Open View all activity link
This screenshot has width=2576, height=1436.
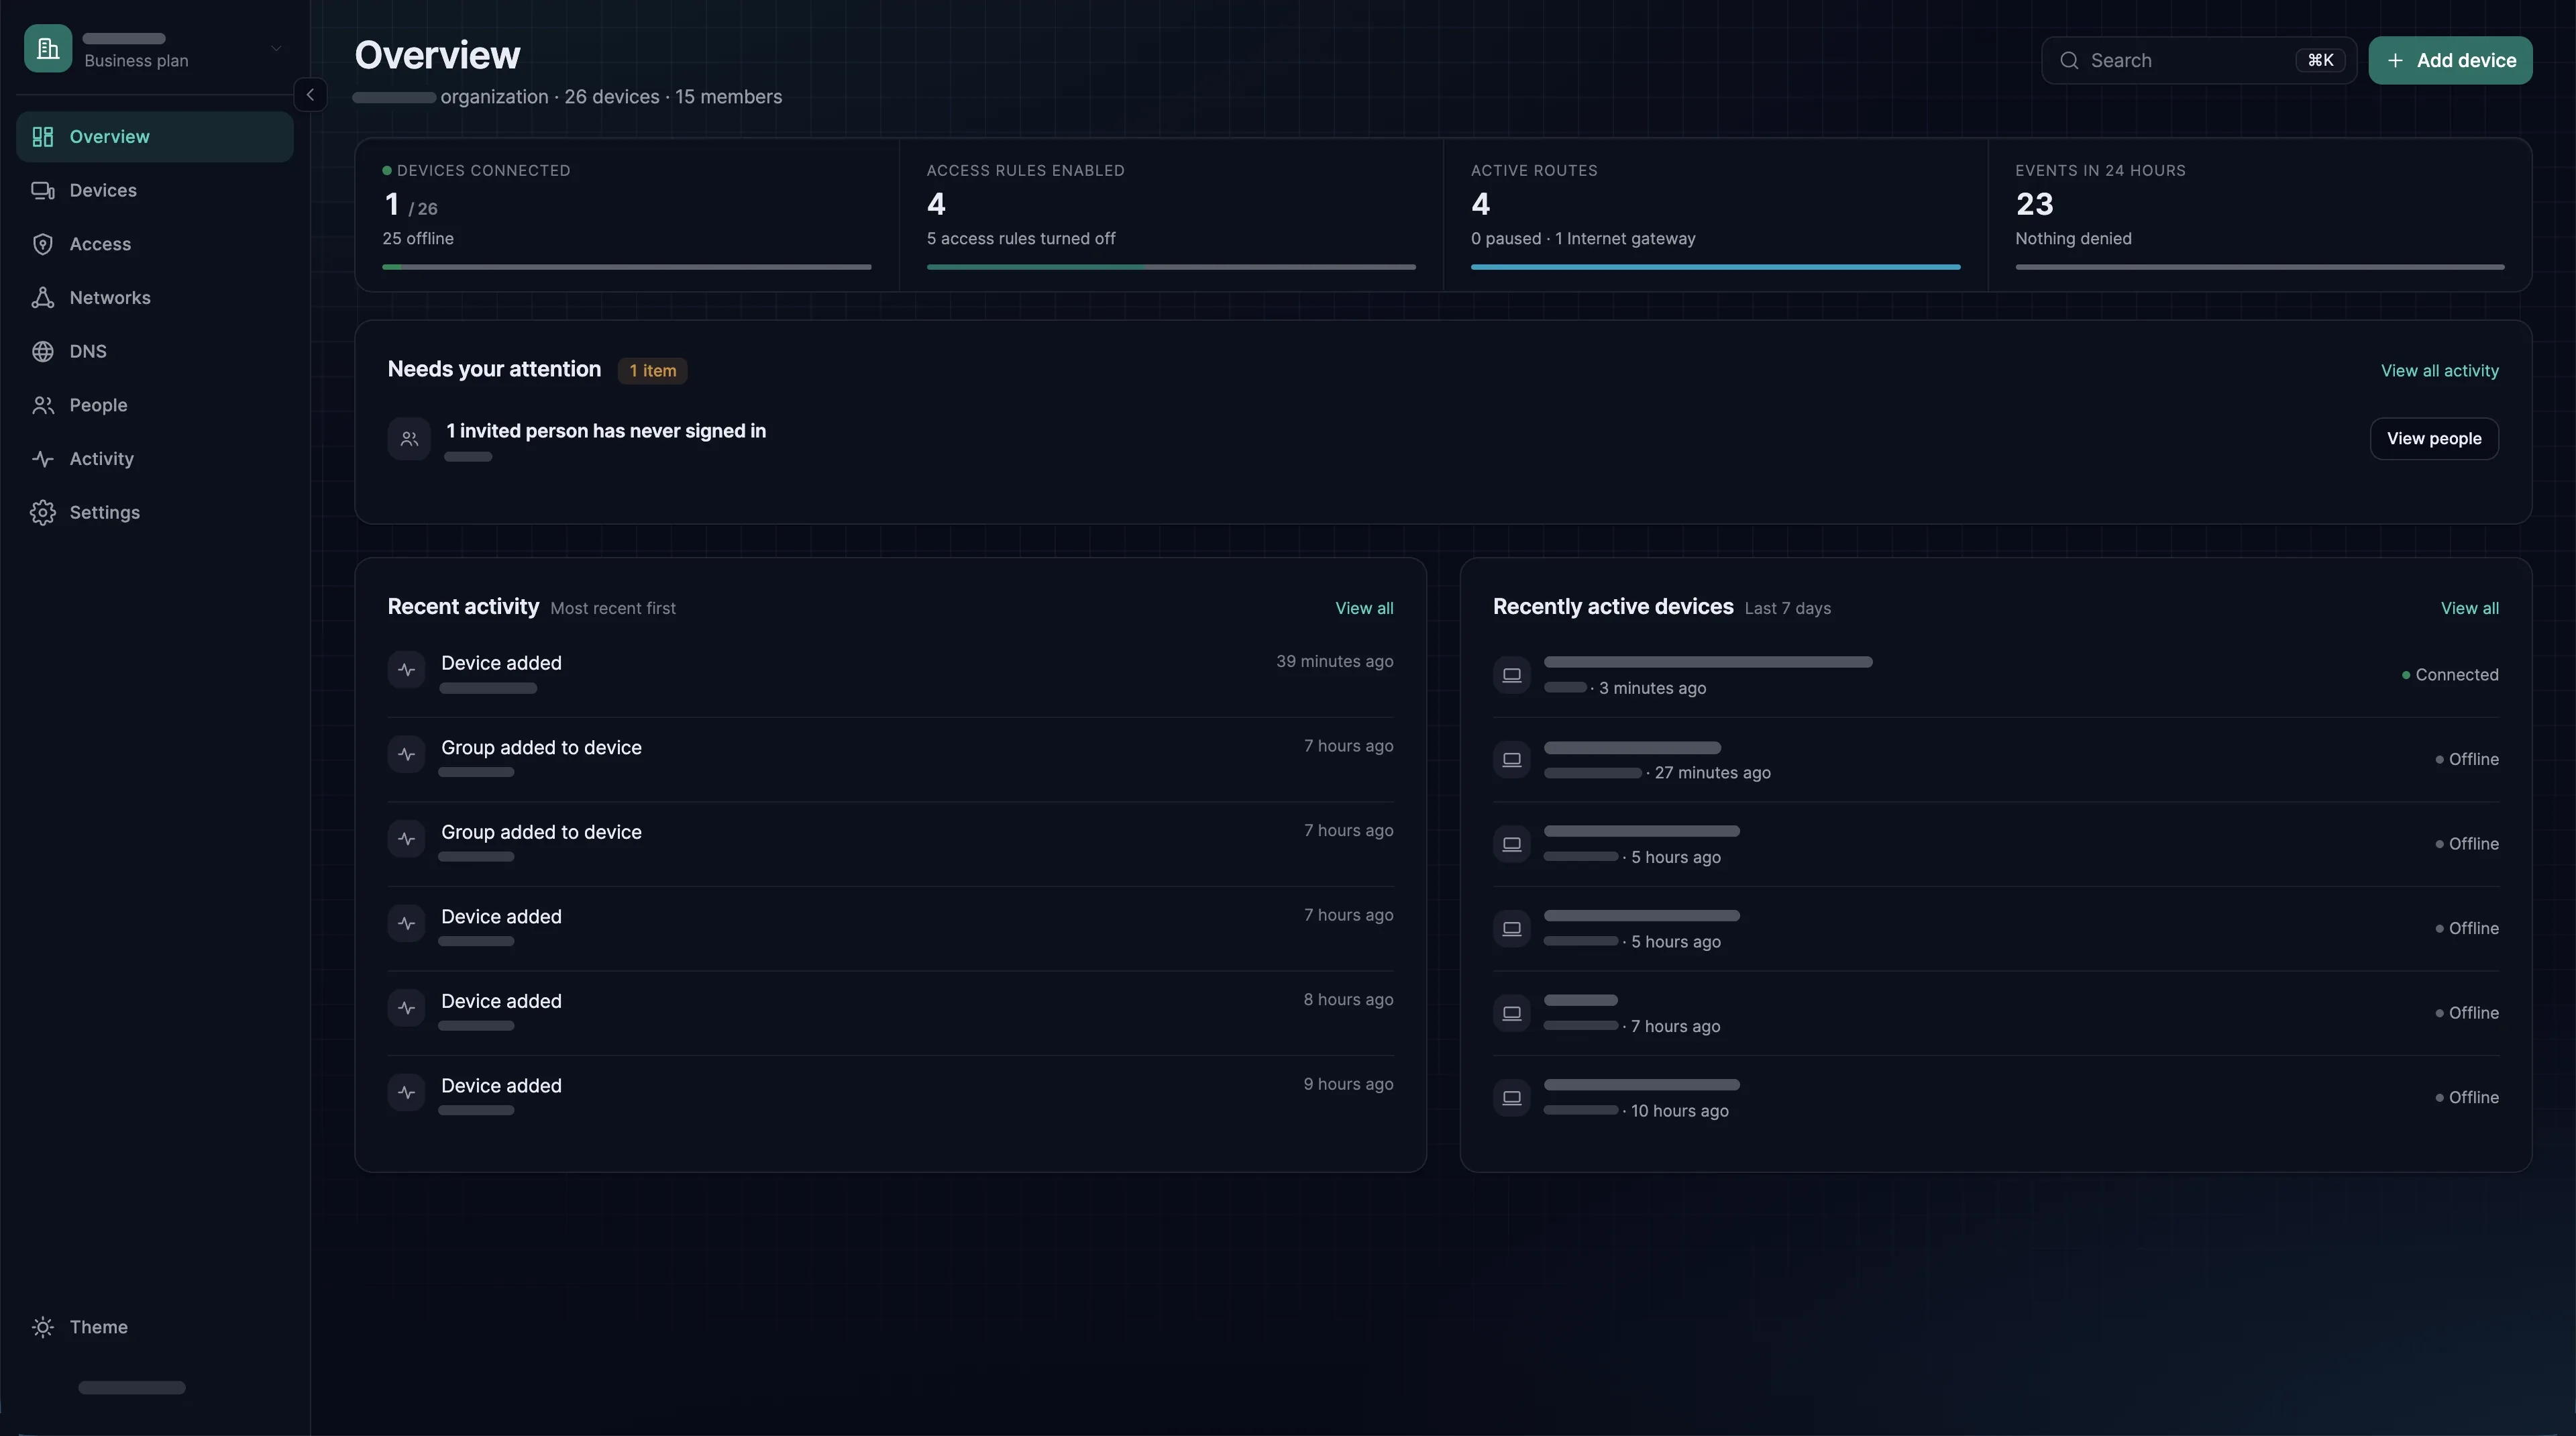[2439, 371]
